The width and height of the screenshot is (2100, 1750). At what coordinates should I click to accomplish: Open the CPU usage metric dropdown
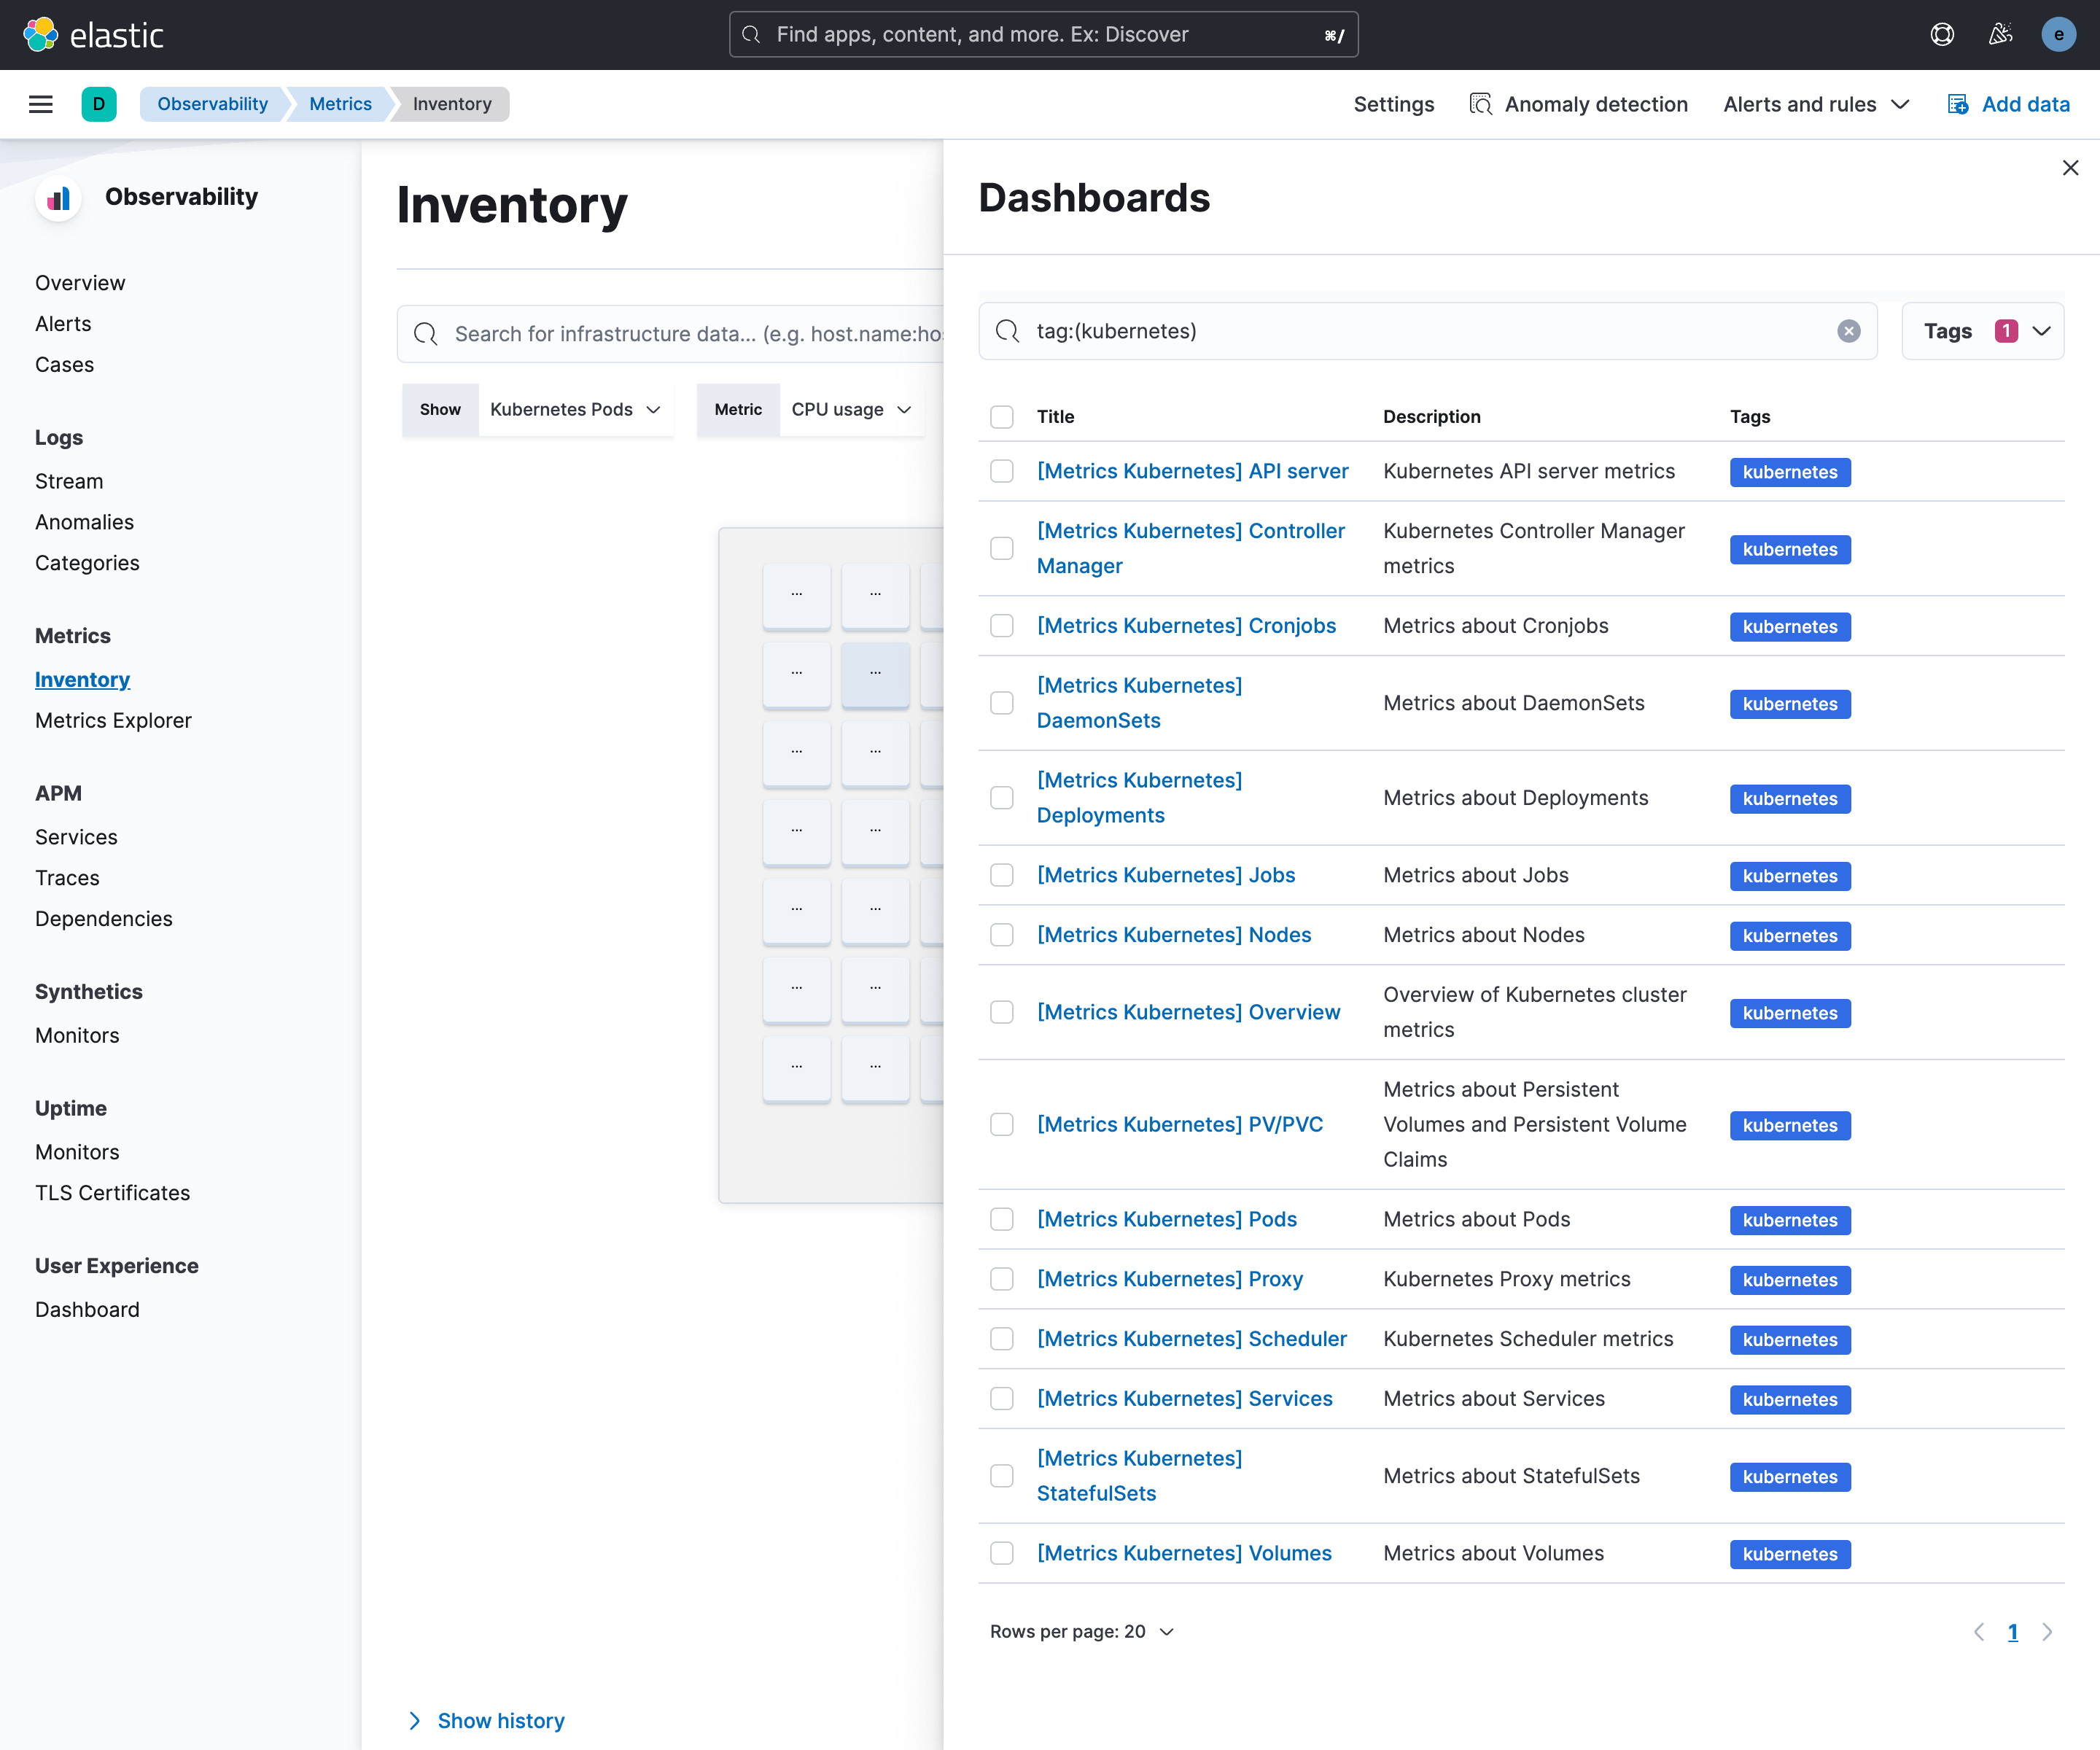[851, 409]
